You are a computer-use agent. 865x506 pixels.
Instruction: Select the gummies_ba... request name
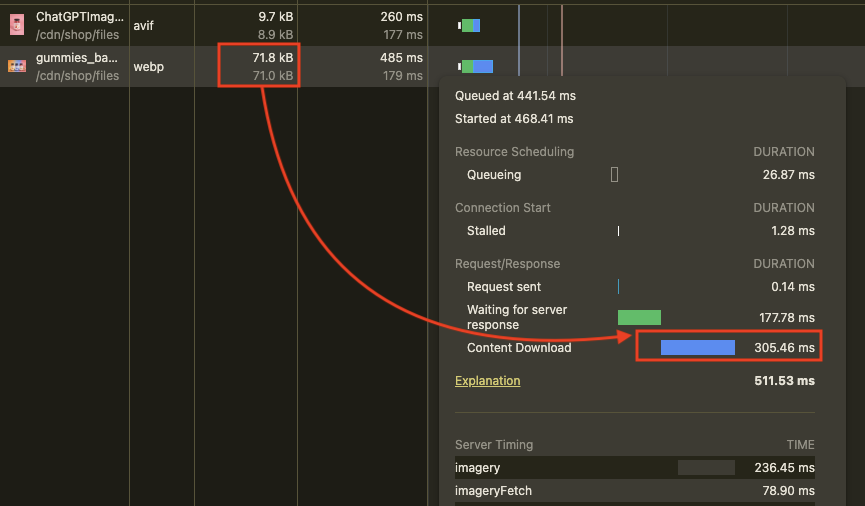(x=76, y=58)
